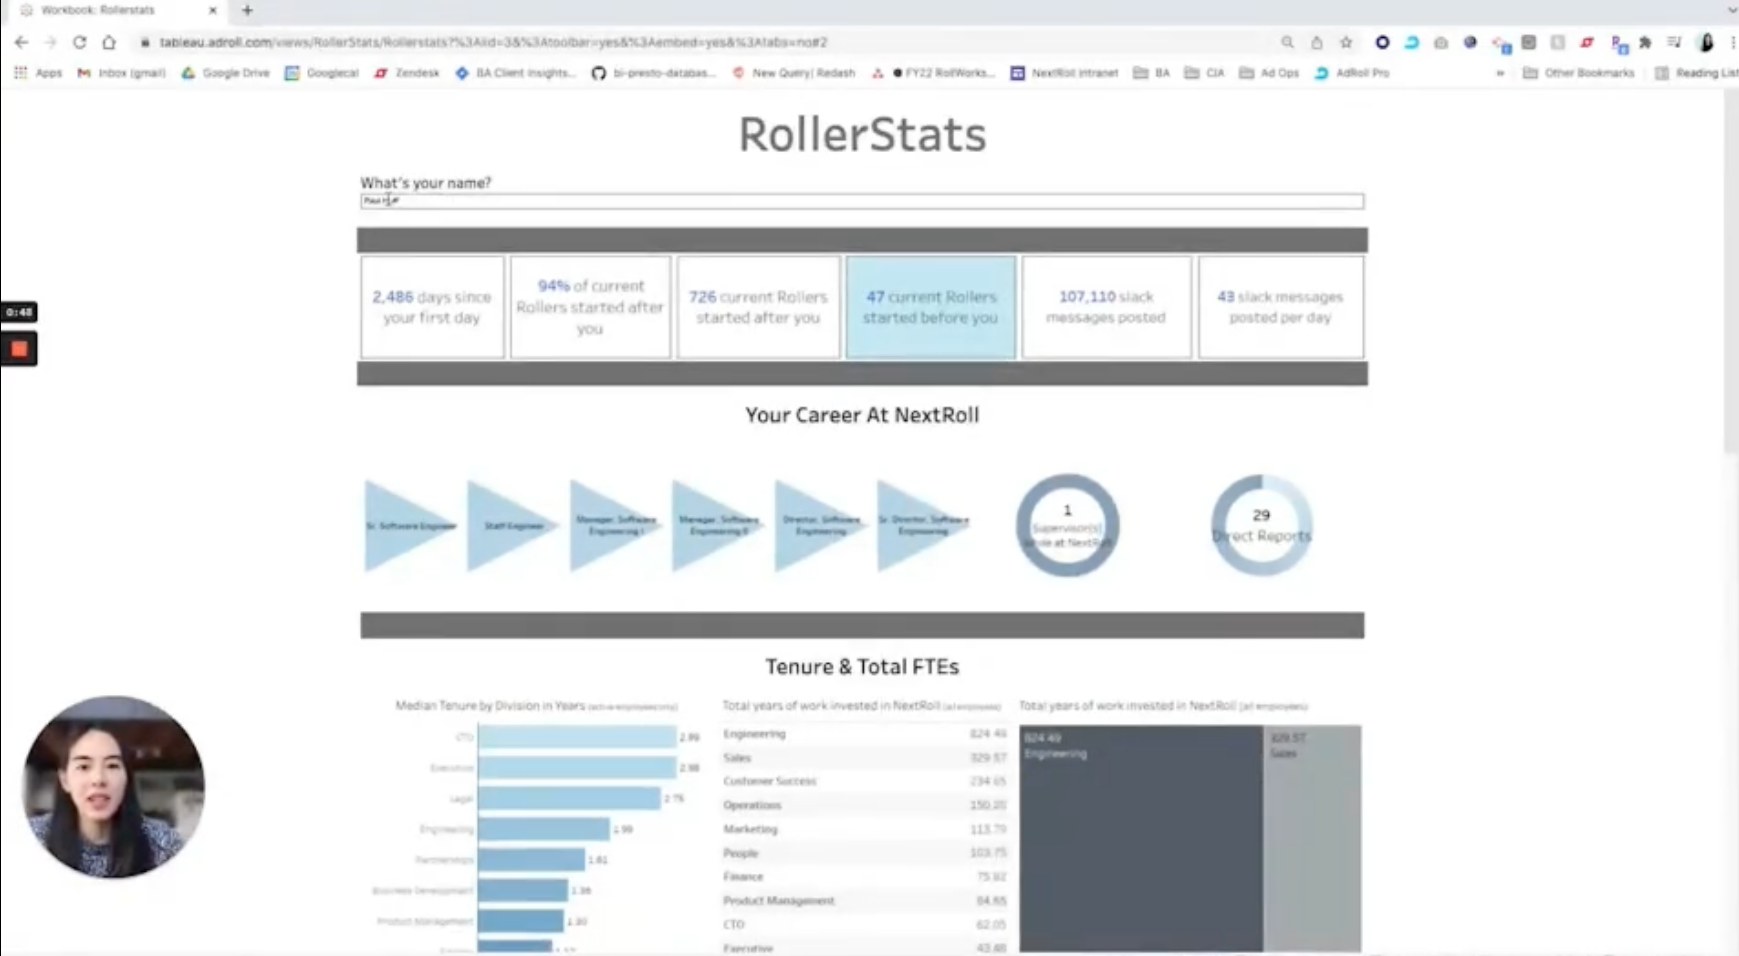
Task: Expand the BA bookmarks folder
Action: click(x=1151, y=73)
